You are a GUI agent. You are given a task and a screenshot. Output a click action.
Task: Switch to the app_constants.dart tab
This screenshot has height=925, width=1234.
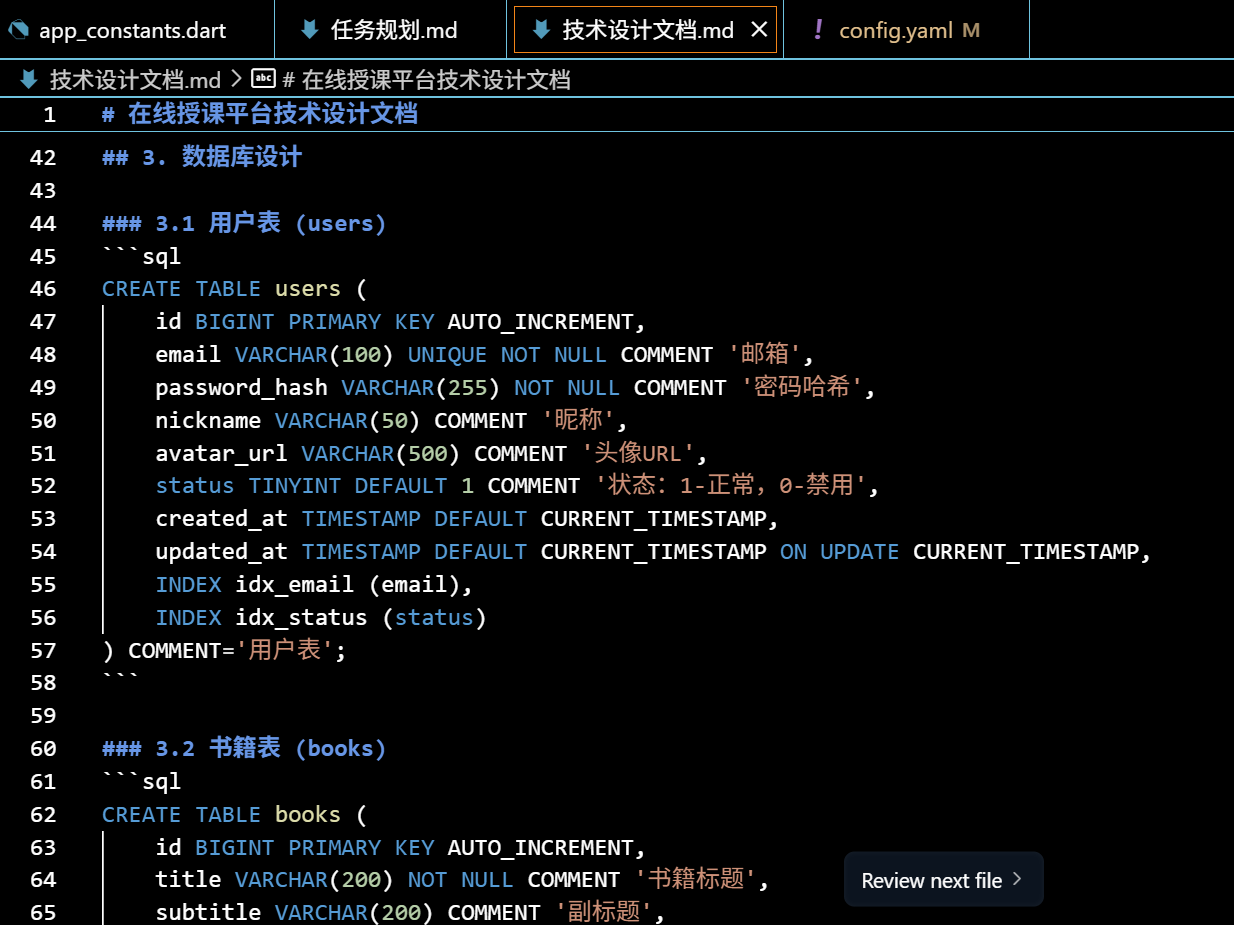click(132, 30)
